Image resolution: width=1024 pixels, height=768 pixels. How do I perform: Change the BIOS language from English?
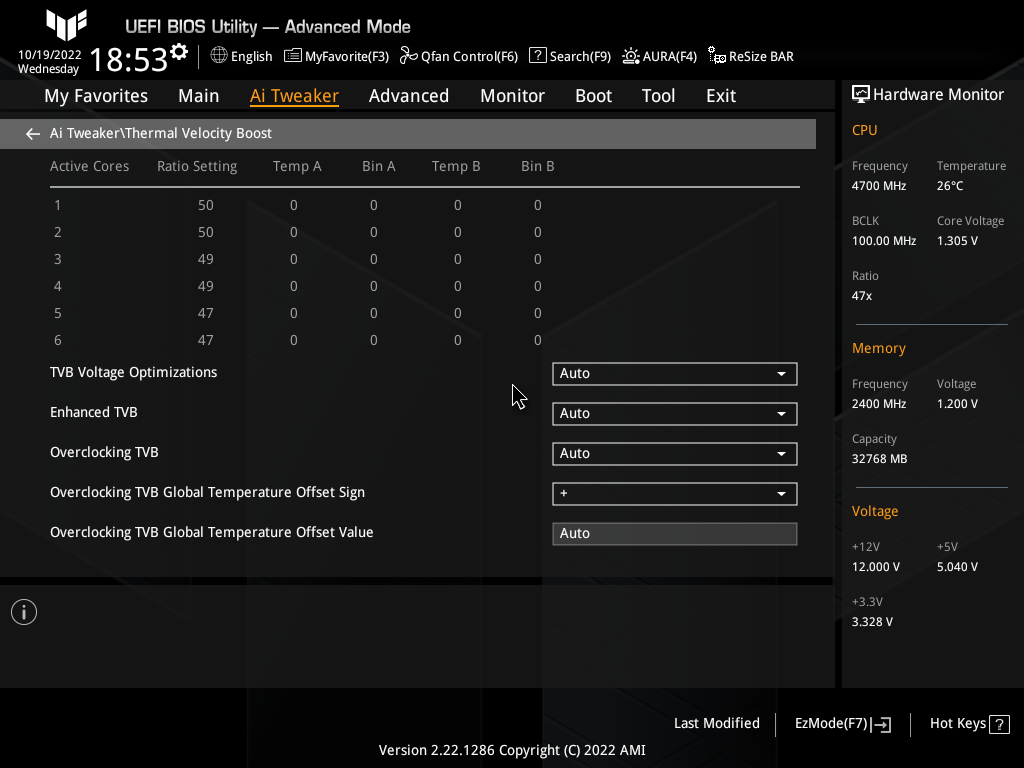[x=241, y=56]
